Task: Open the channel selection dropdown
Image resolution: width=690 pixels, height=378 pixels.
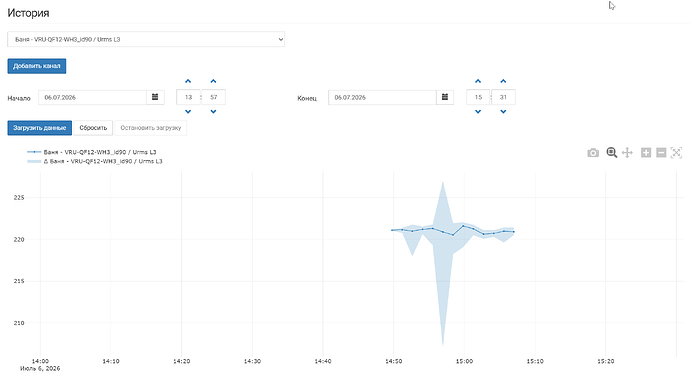Action: pos(146,39)
